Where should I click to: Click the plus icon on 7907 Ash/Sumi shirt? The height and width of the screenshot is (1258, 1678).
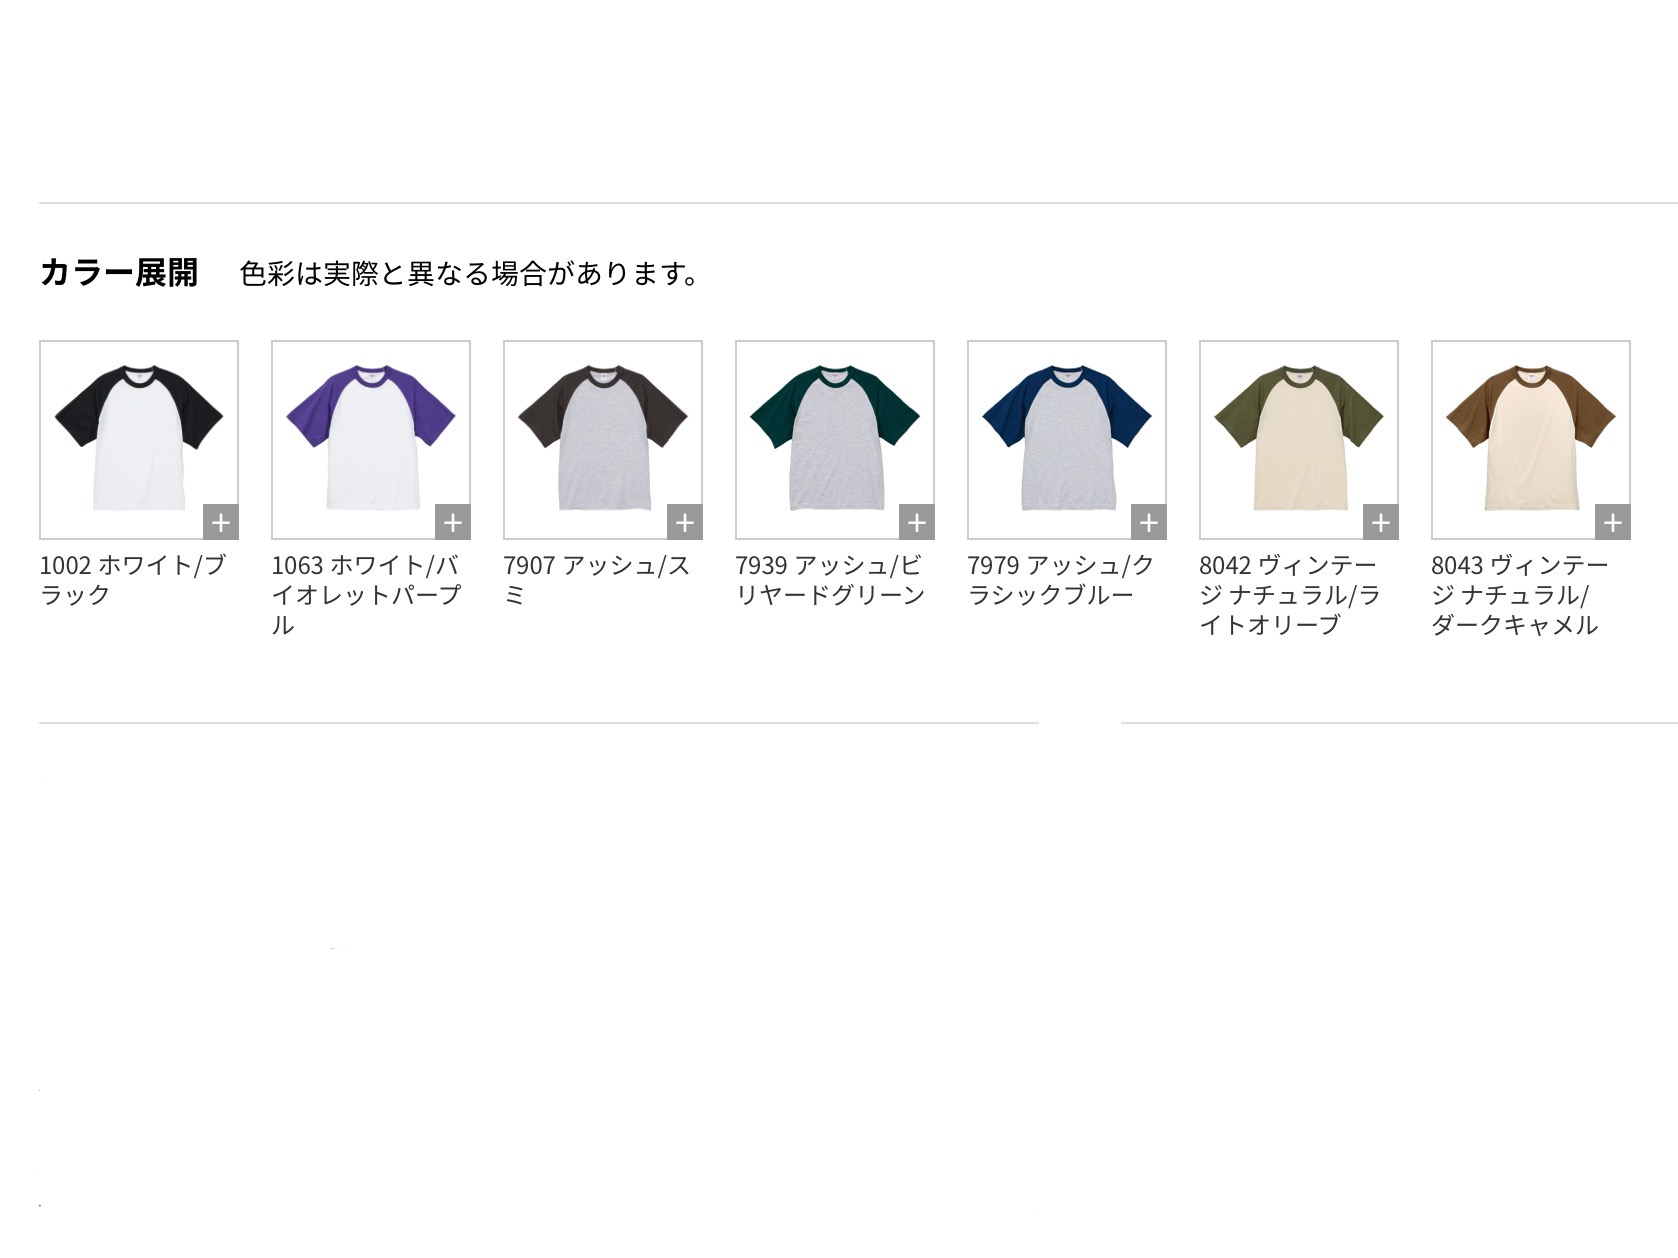pyautogui.click(x=684, y=522)
